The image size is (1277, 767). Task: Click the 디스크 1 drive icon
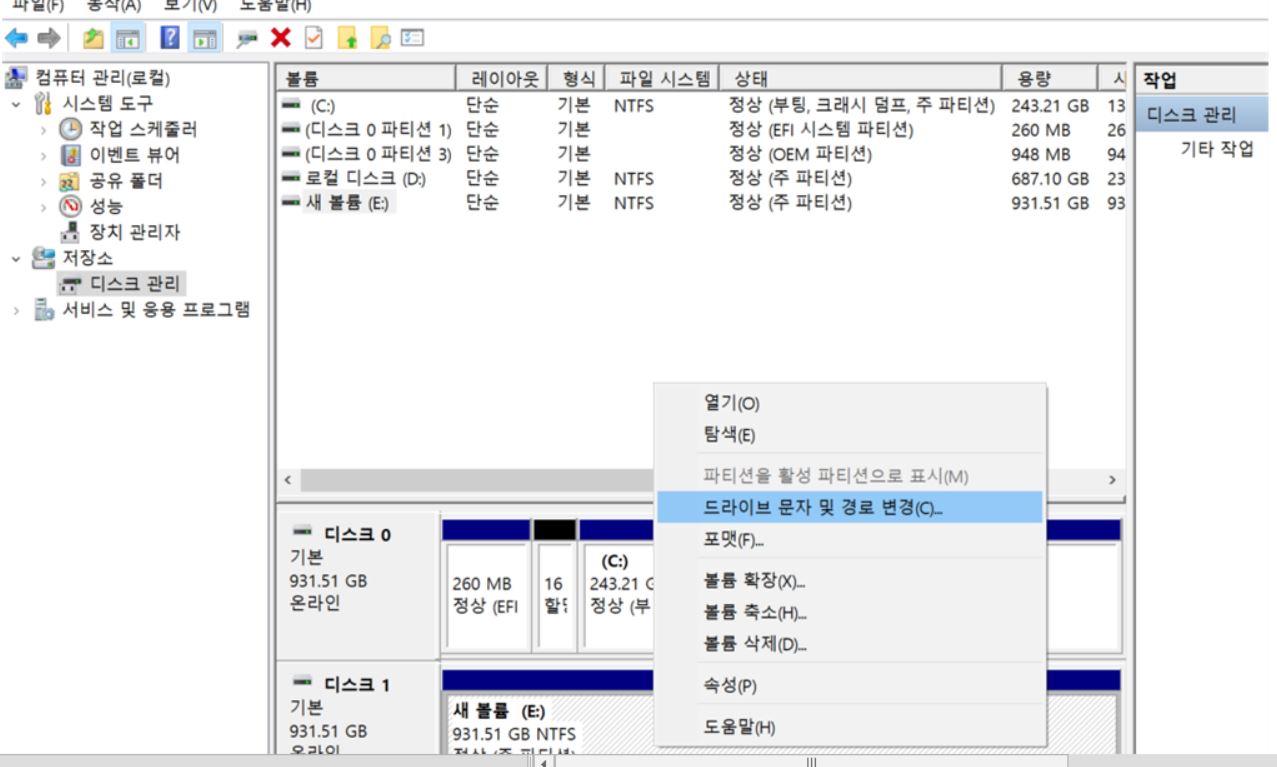[301, 683]
